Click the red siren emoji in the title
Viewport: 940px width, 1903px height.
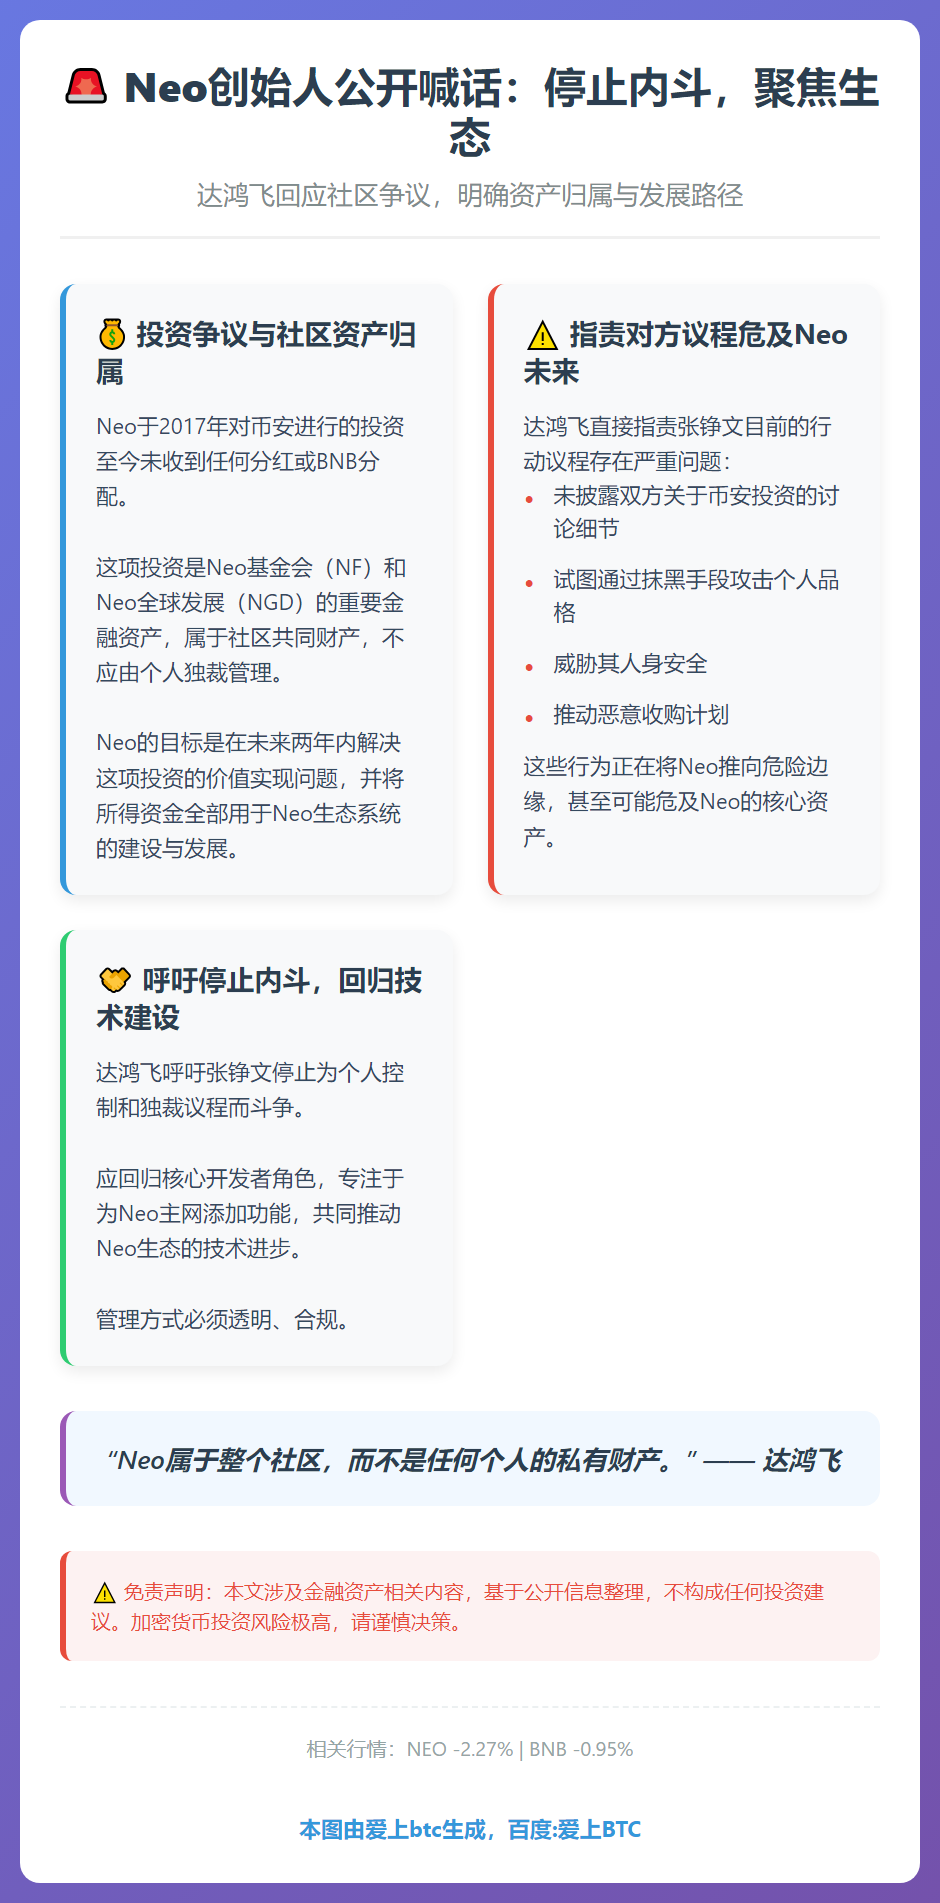(x=86, y=87)
